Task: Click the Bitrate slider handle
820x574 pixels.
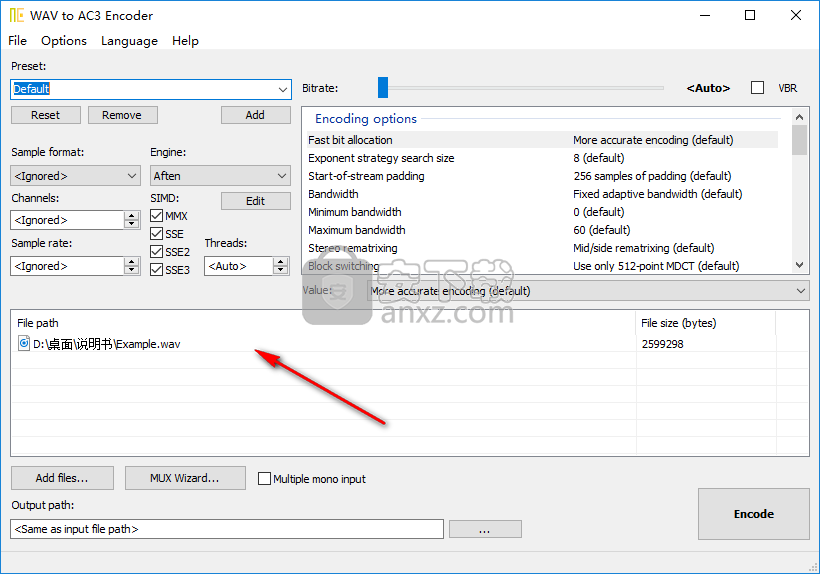Action: point(383,87)
